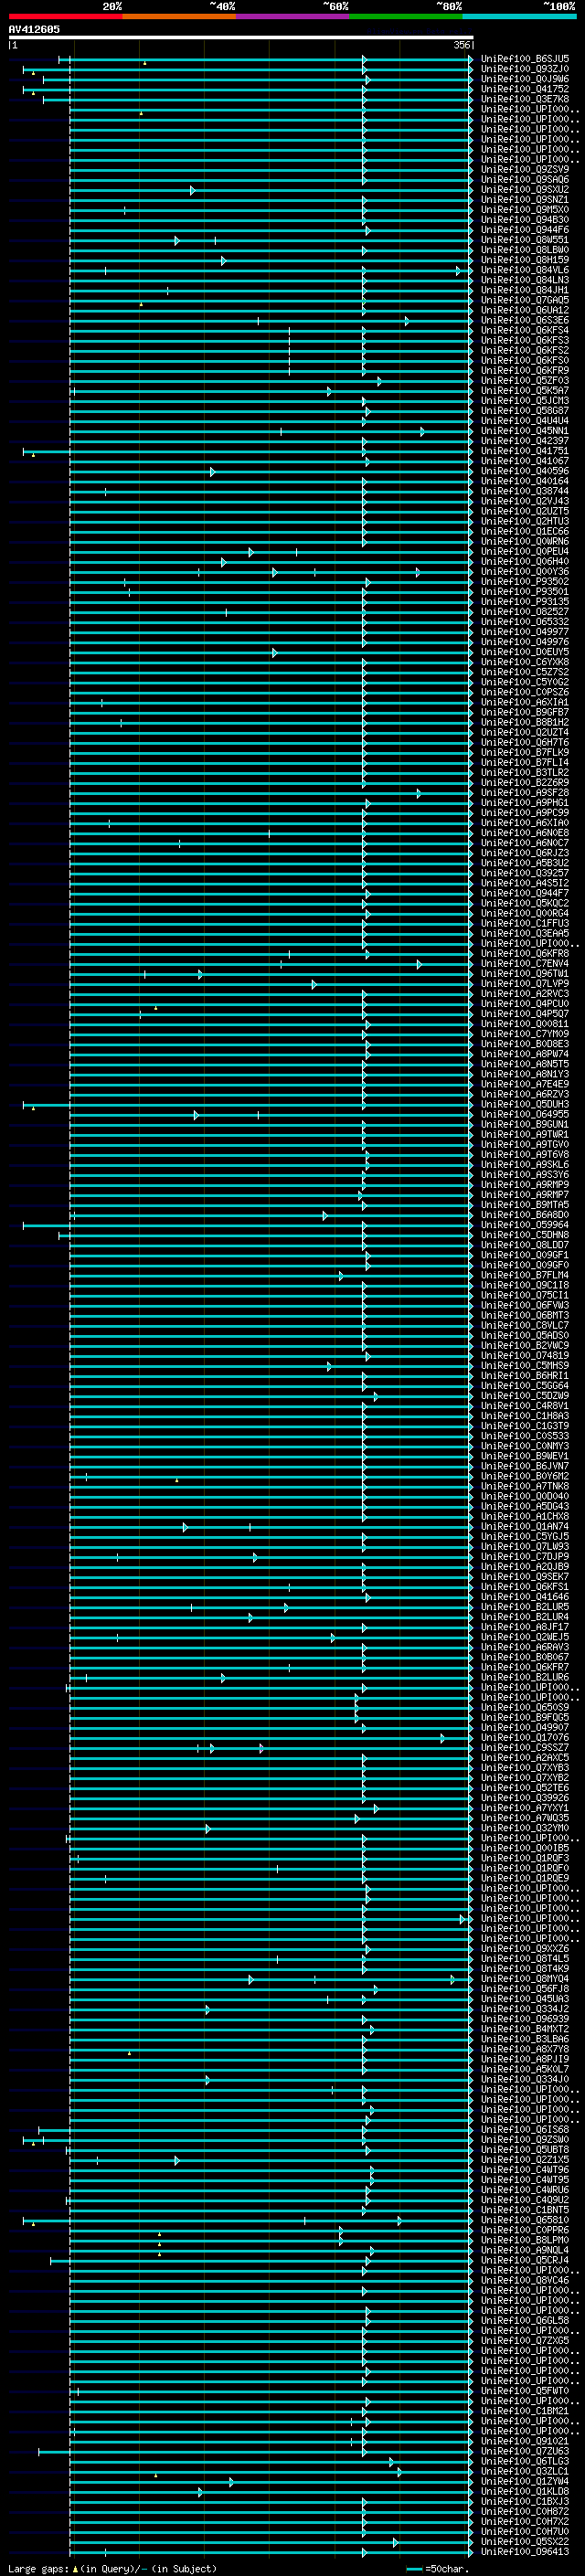The height and width of the screenshot is (2576, 585).
Task: Open hit UniRef100_Q0J9W6
Action: (x=525, y=79)
